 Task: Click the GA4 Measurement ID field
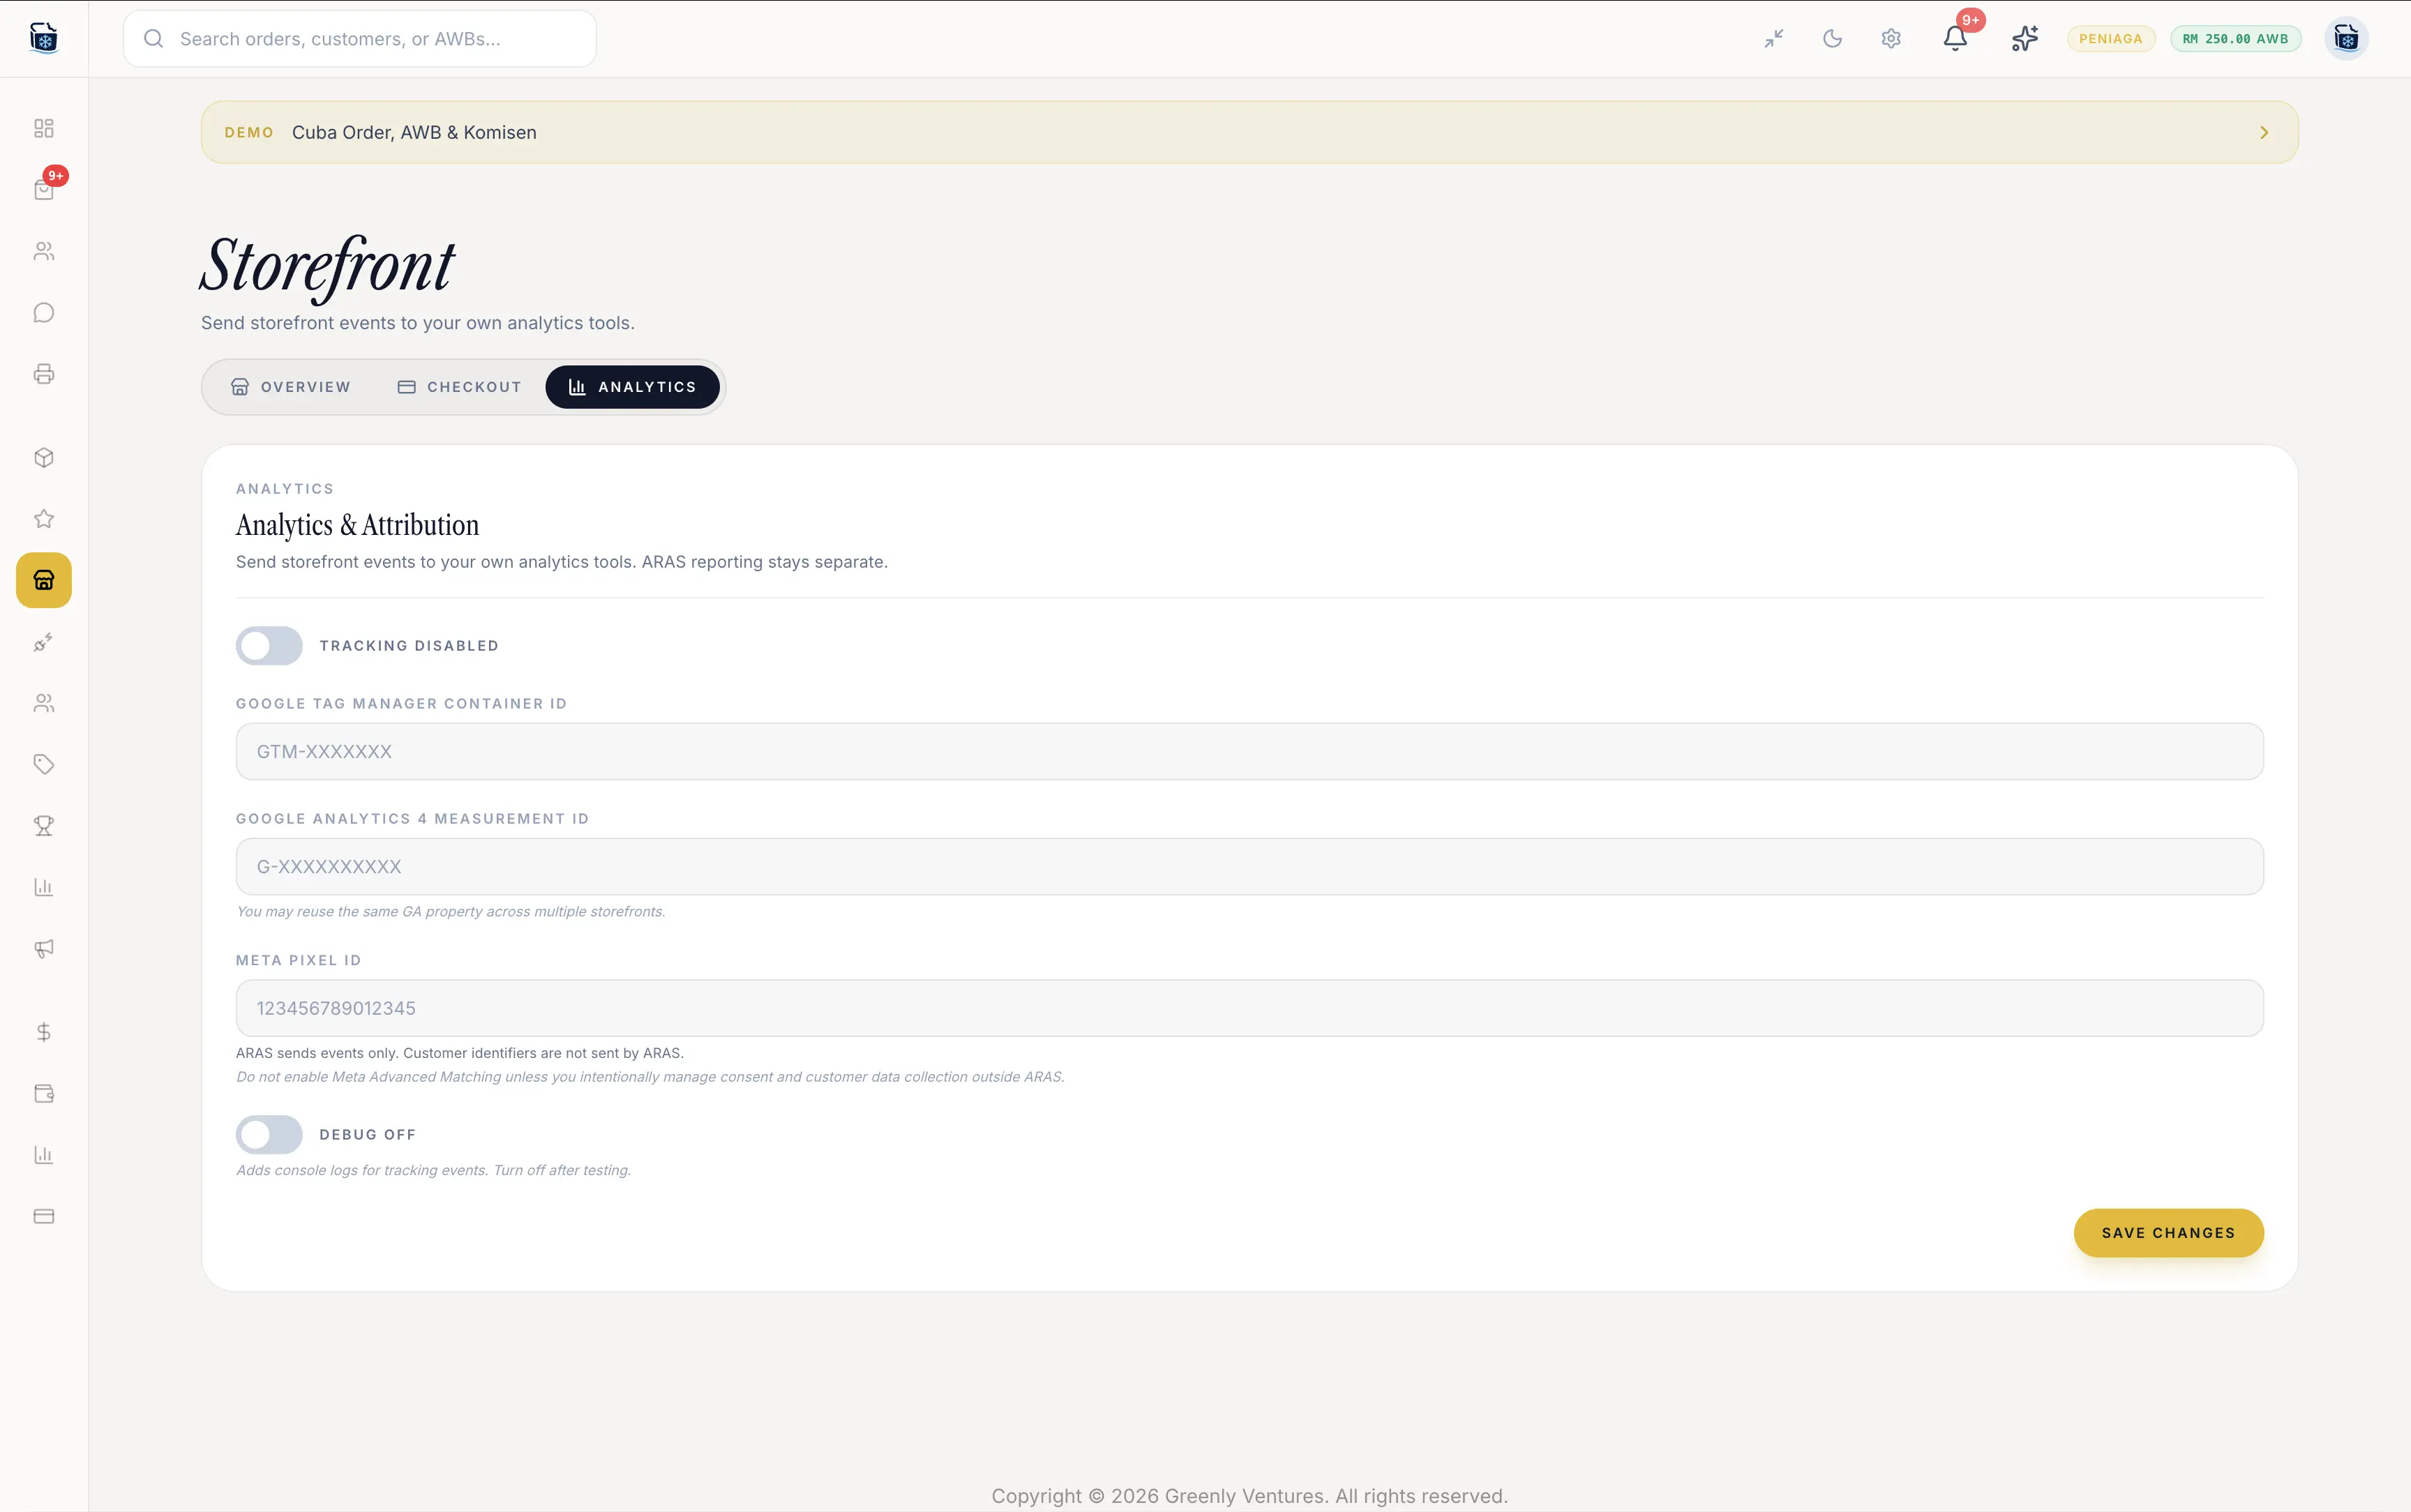(x=1249, y=866)
